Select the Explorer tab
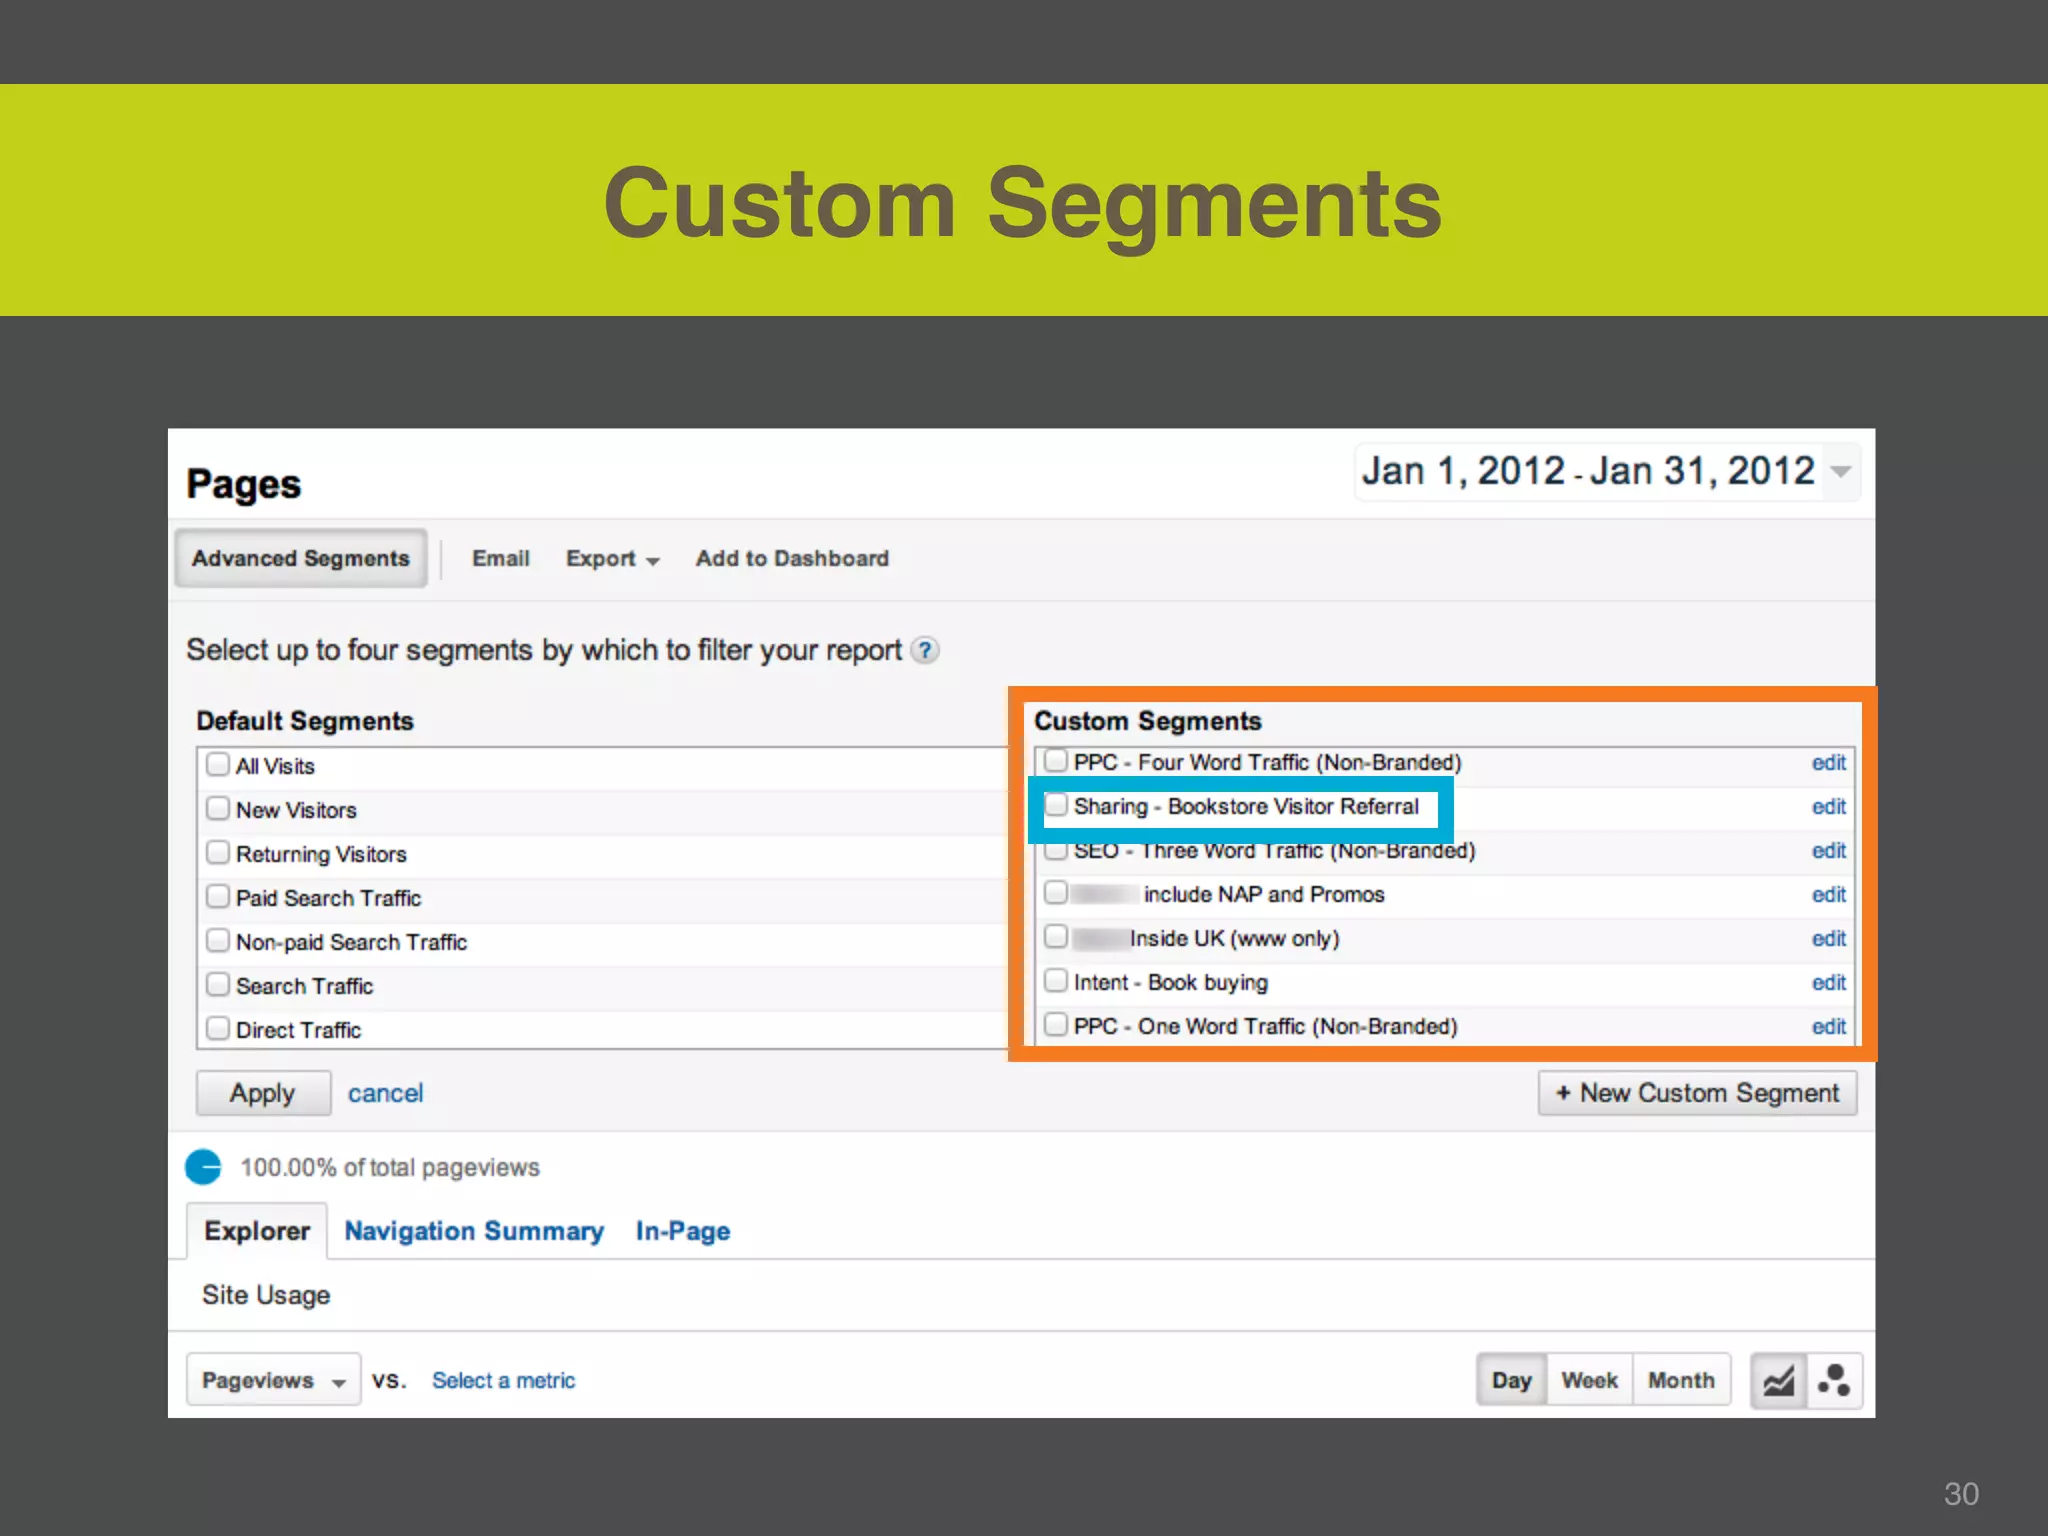This screenshot has width=2048, height=1536. coord(257,1231)
